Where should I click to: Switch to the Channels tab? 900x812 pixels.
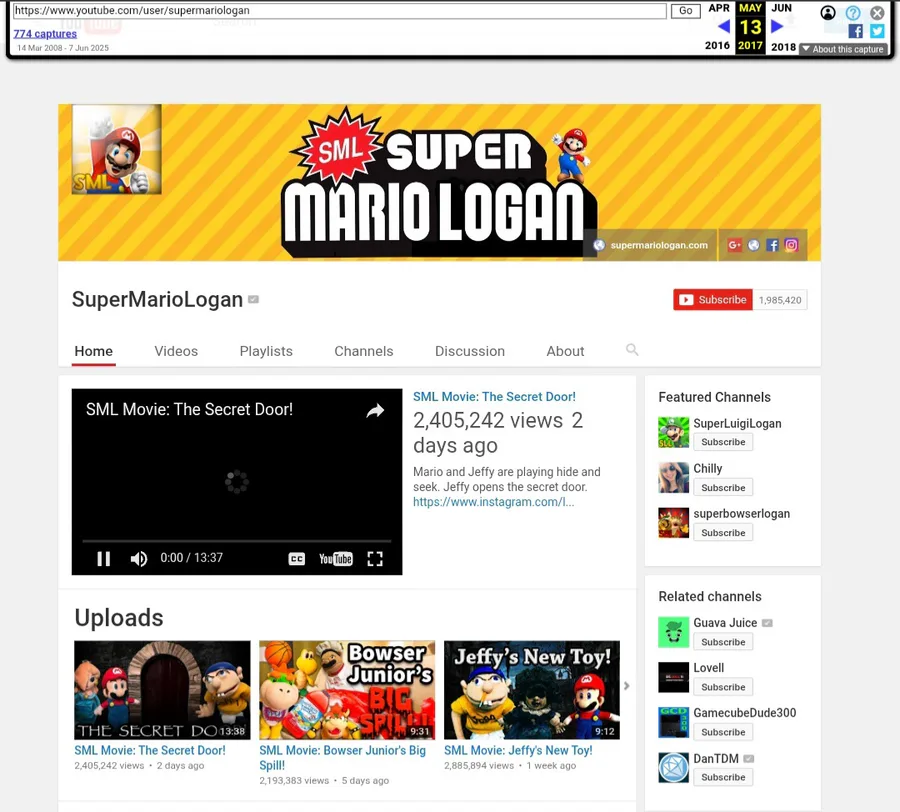tap(364, 351)
